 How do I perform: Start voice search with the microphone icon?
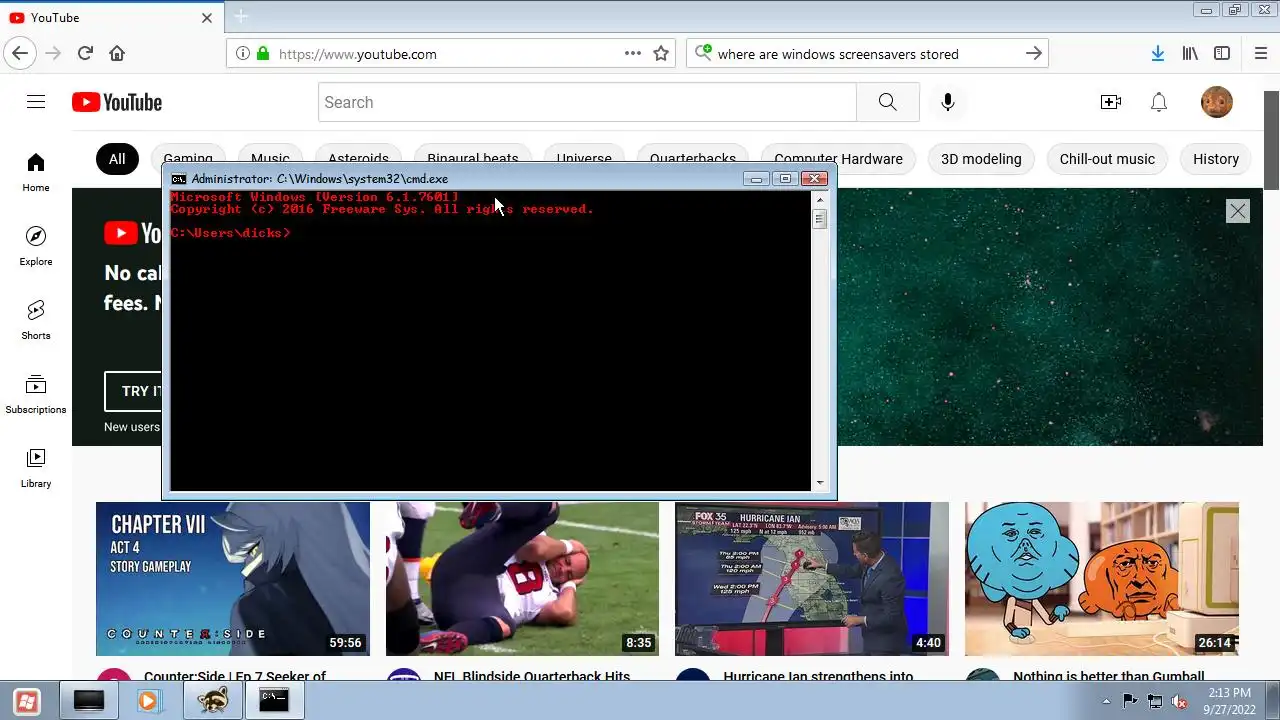(x=948, y=102)
